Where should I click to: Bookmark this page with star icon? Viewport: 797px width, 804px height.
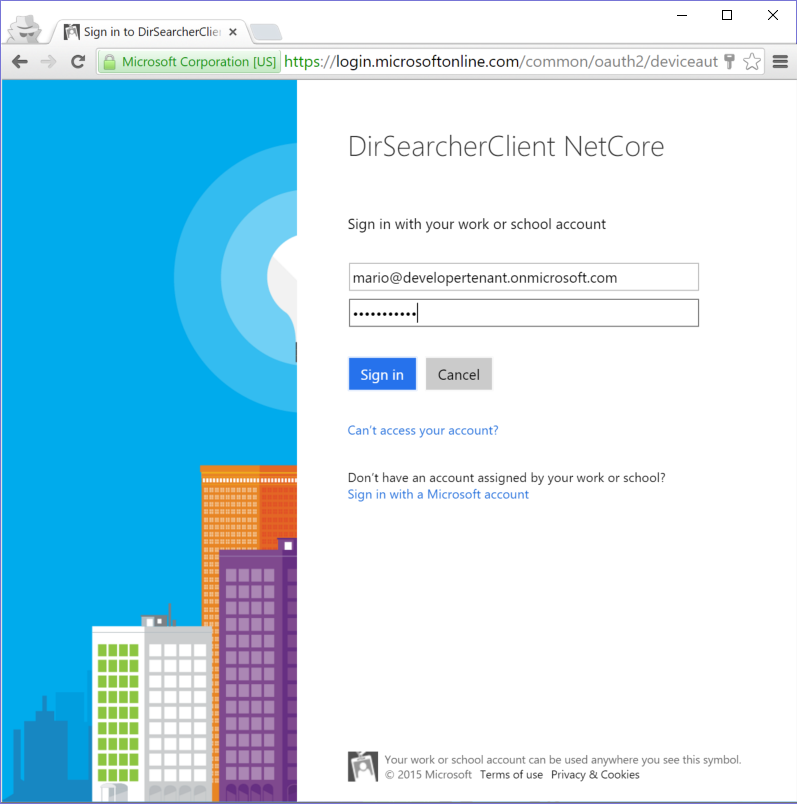tap(752, 62)
